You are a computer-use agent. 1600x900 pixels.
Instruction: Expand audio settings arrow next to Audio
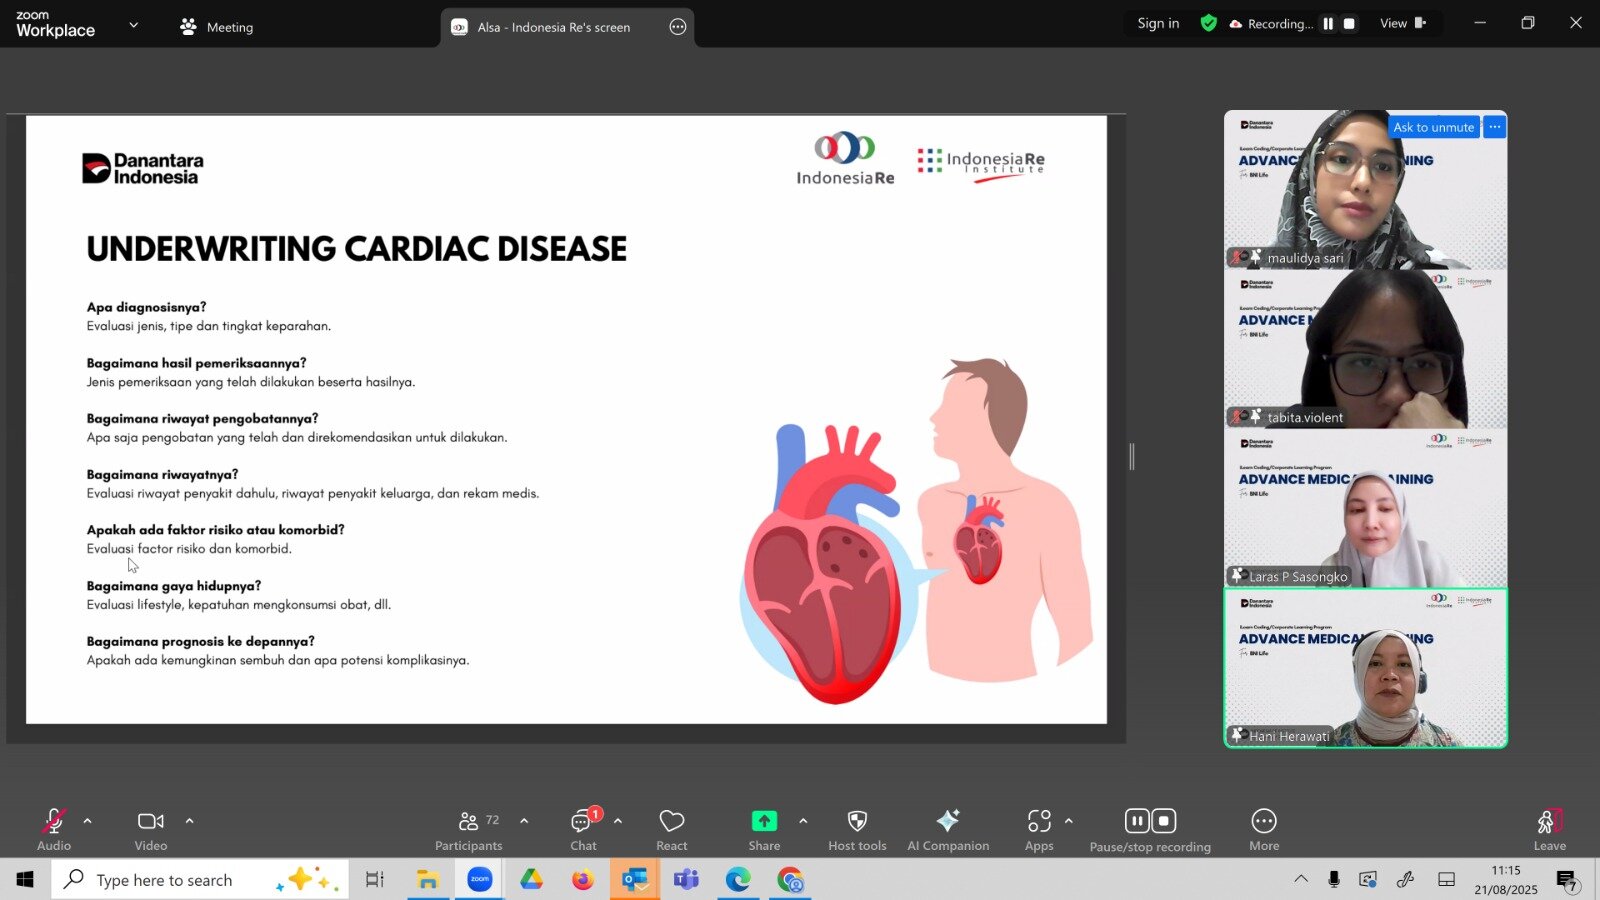click(88, 821)
